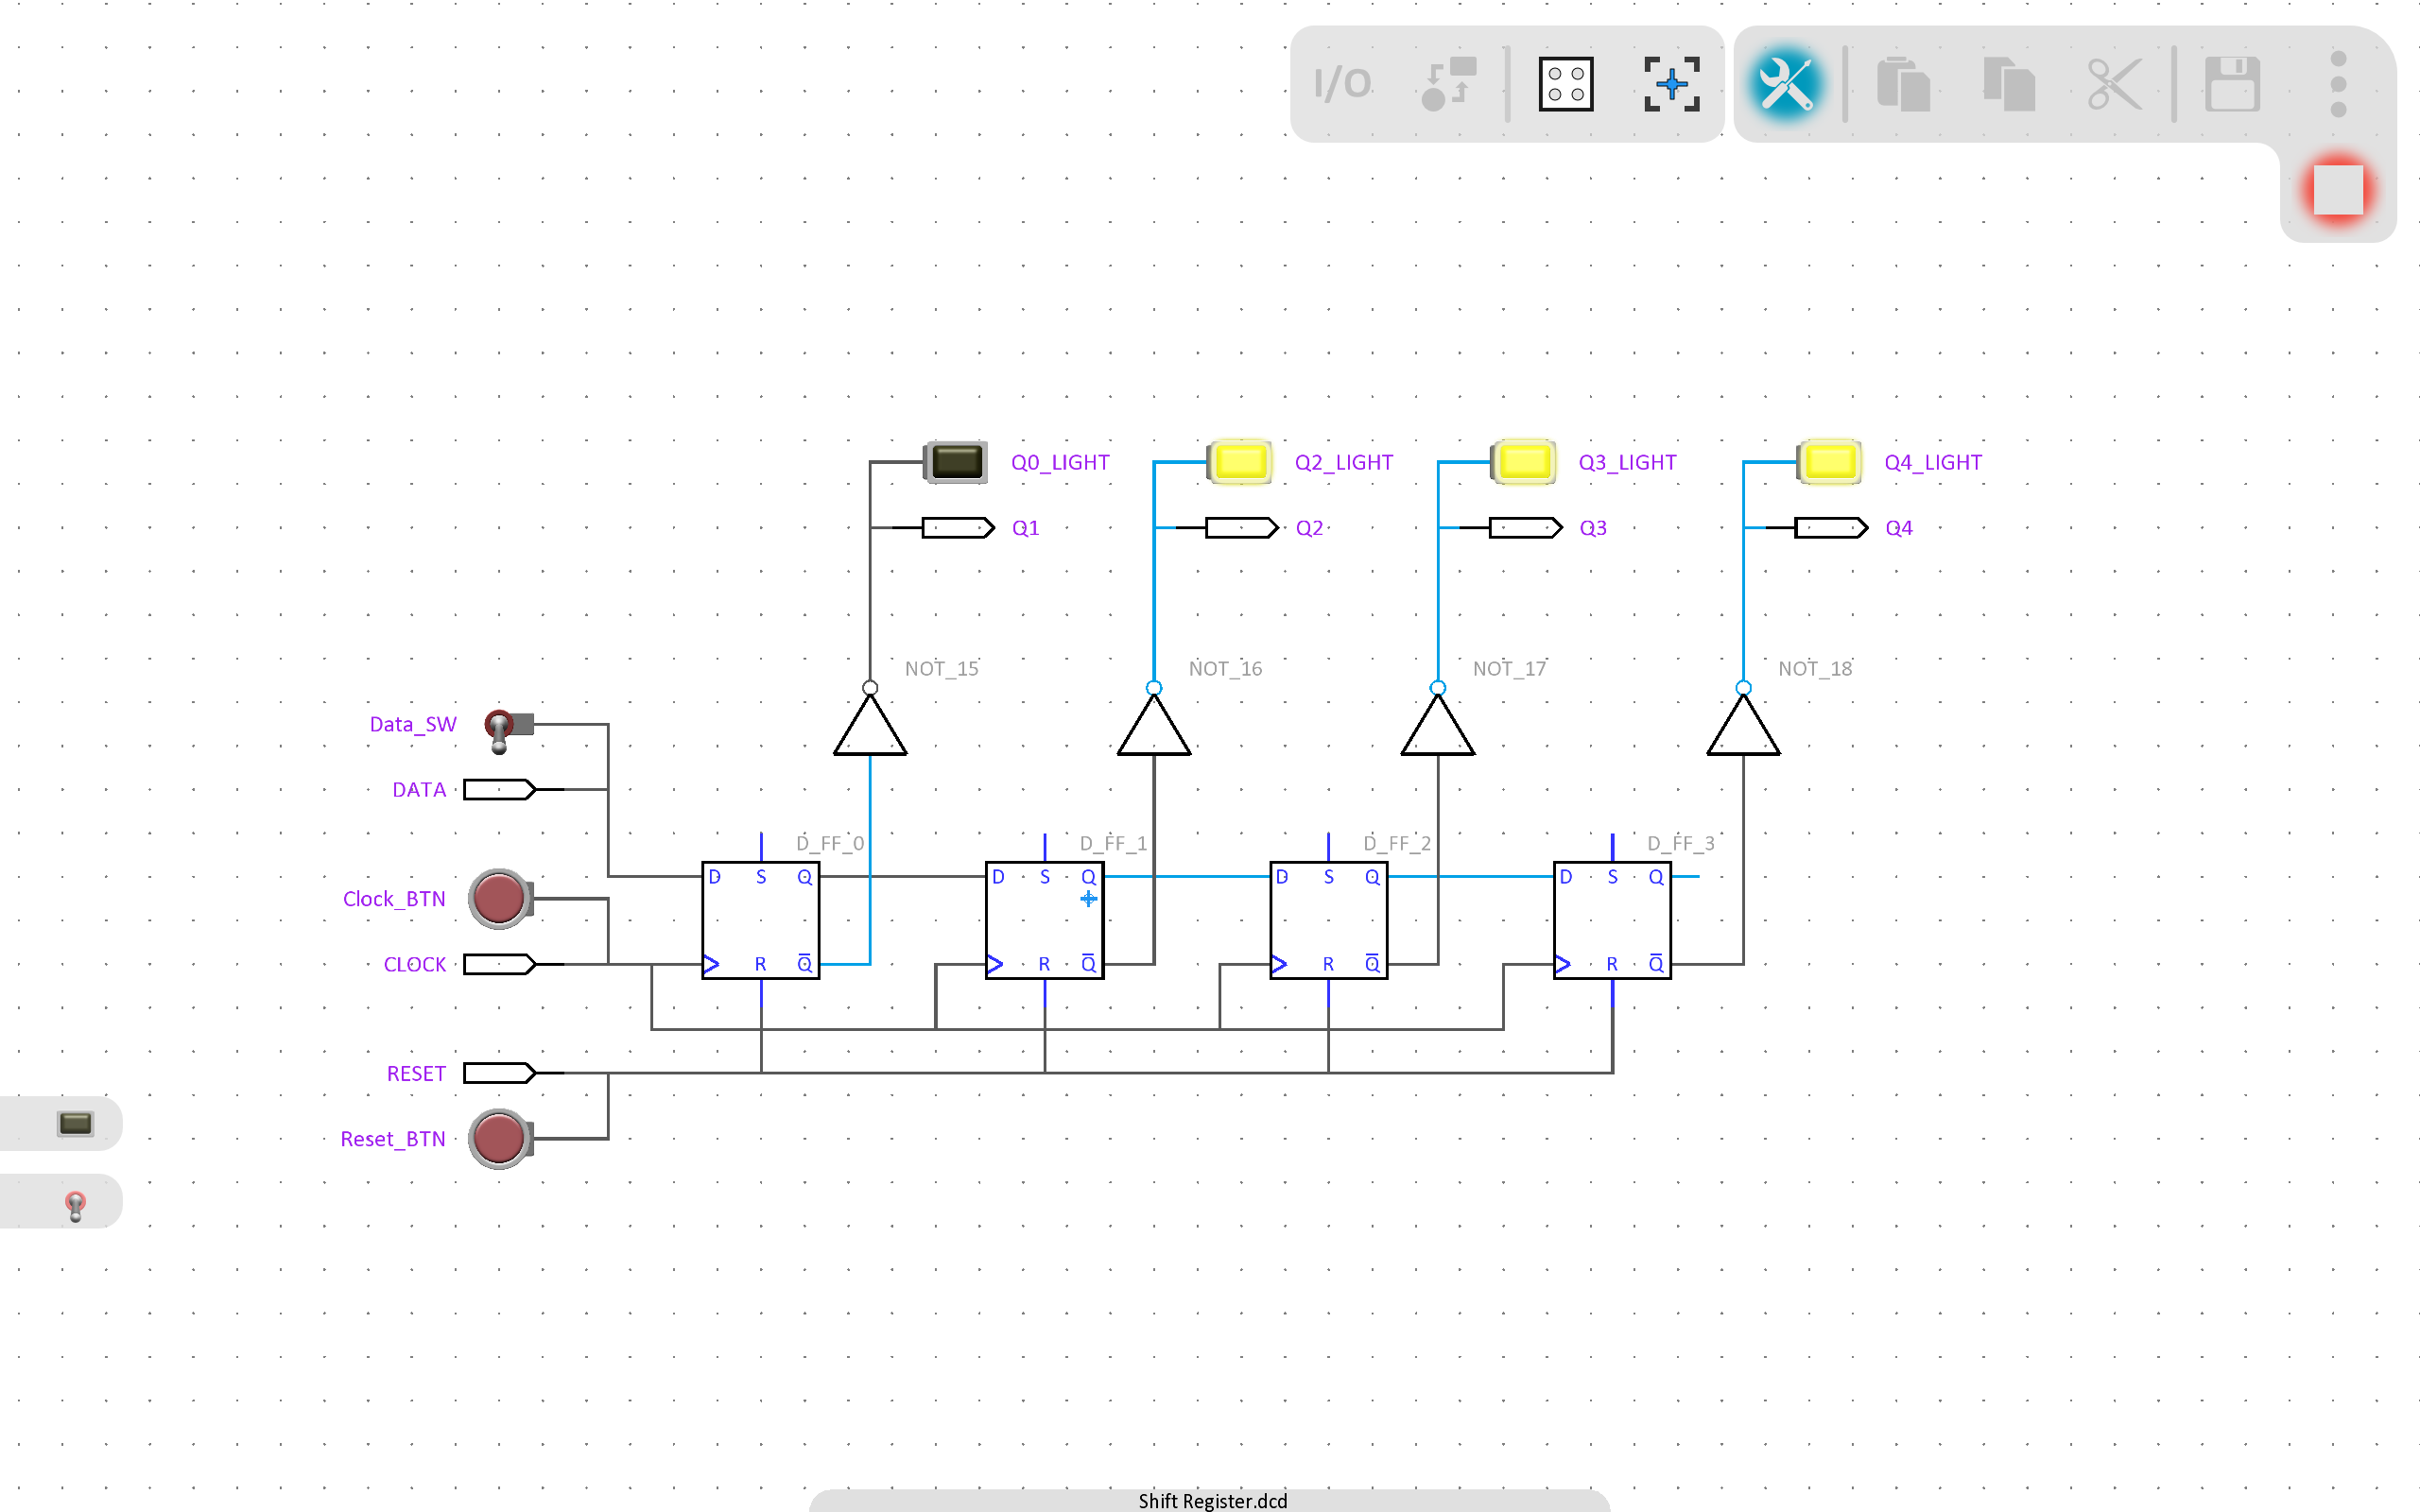Viewport: 2420px width, 1512px height.
Task: Click the copy documents icon
Action: click(x=2008, y=84)
